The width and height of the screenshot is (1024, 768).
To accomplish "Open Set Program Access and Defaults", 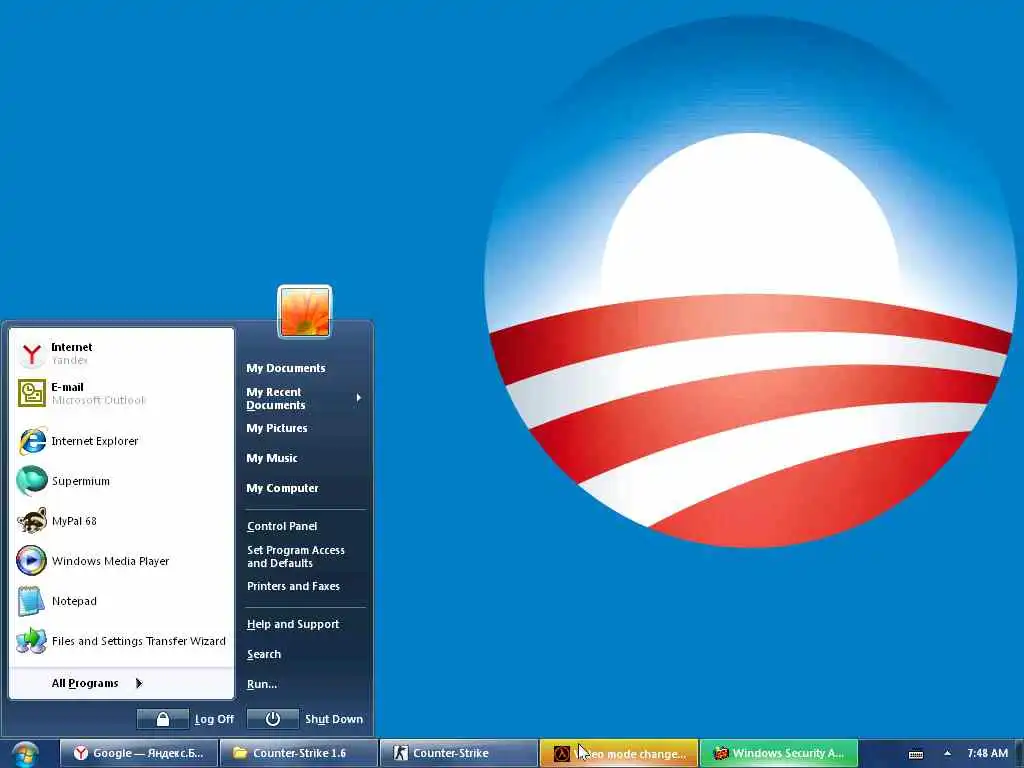I will pos(296,556).
